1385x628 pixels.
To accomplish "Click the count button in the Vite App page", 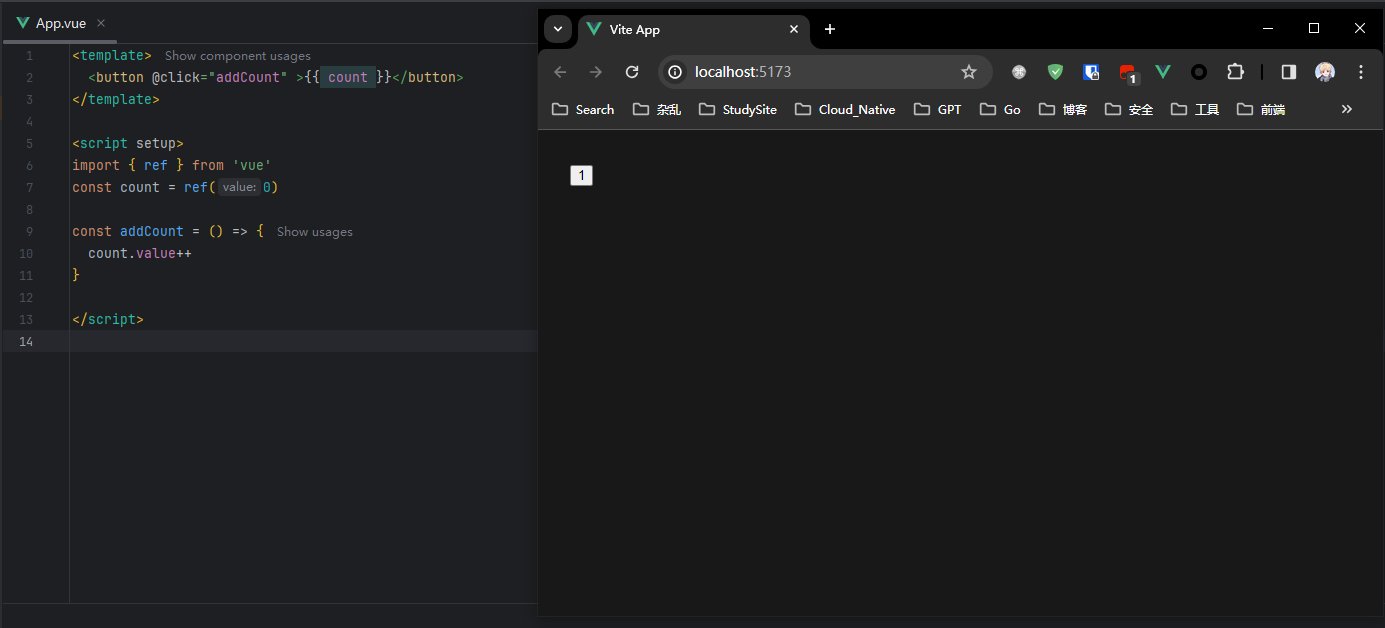I will coord(581,176).
